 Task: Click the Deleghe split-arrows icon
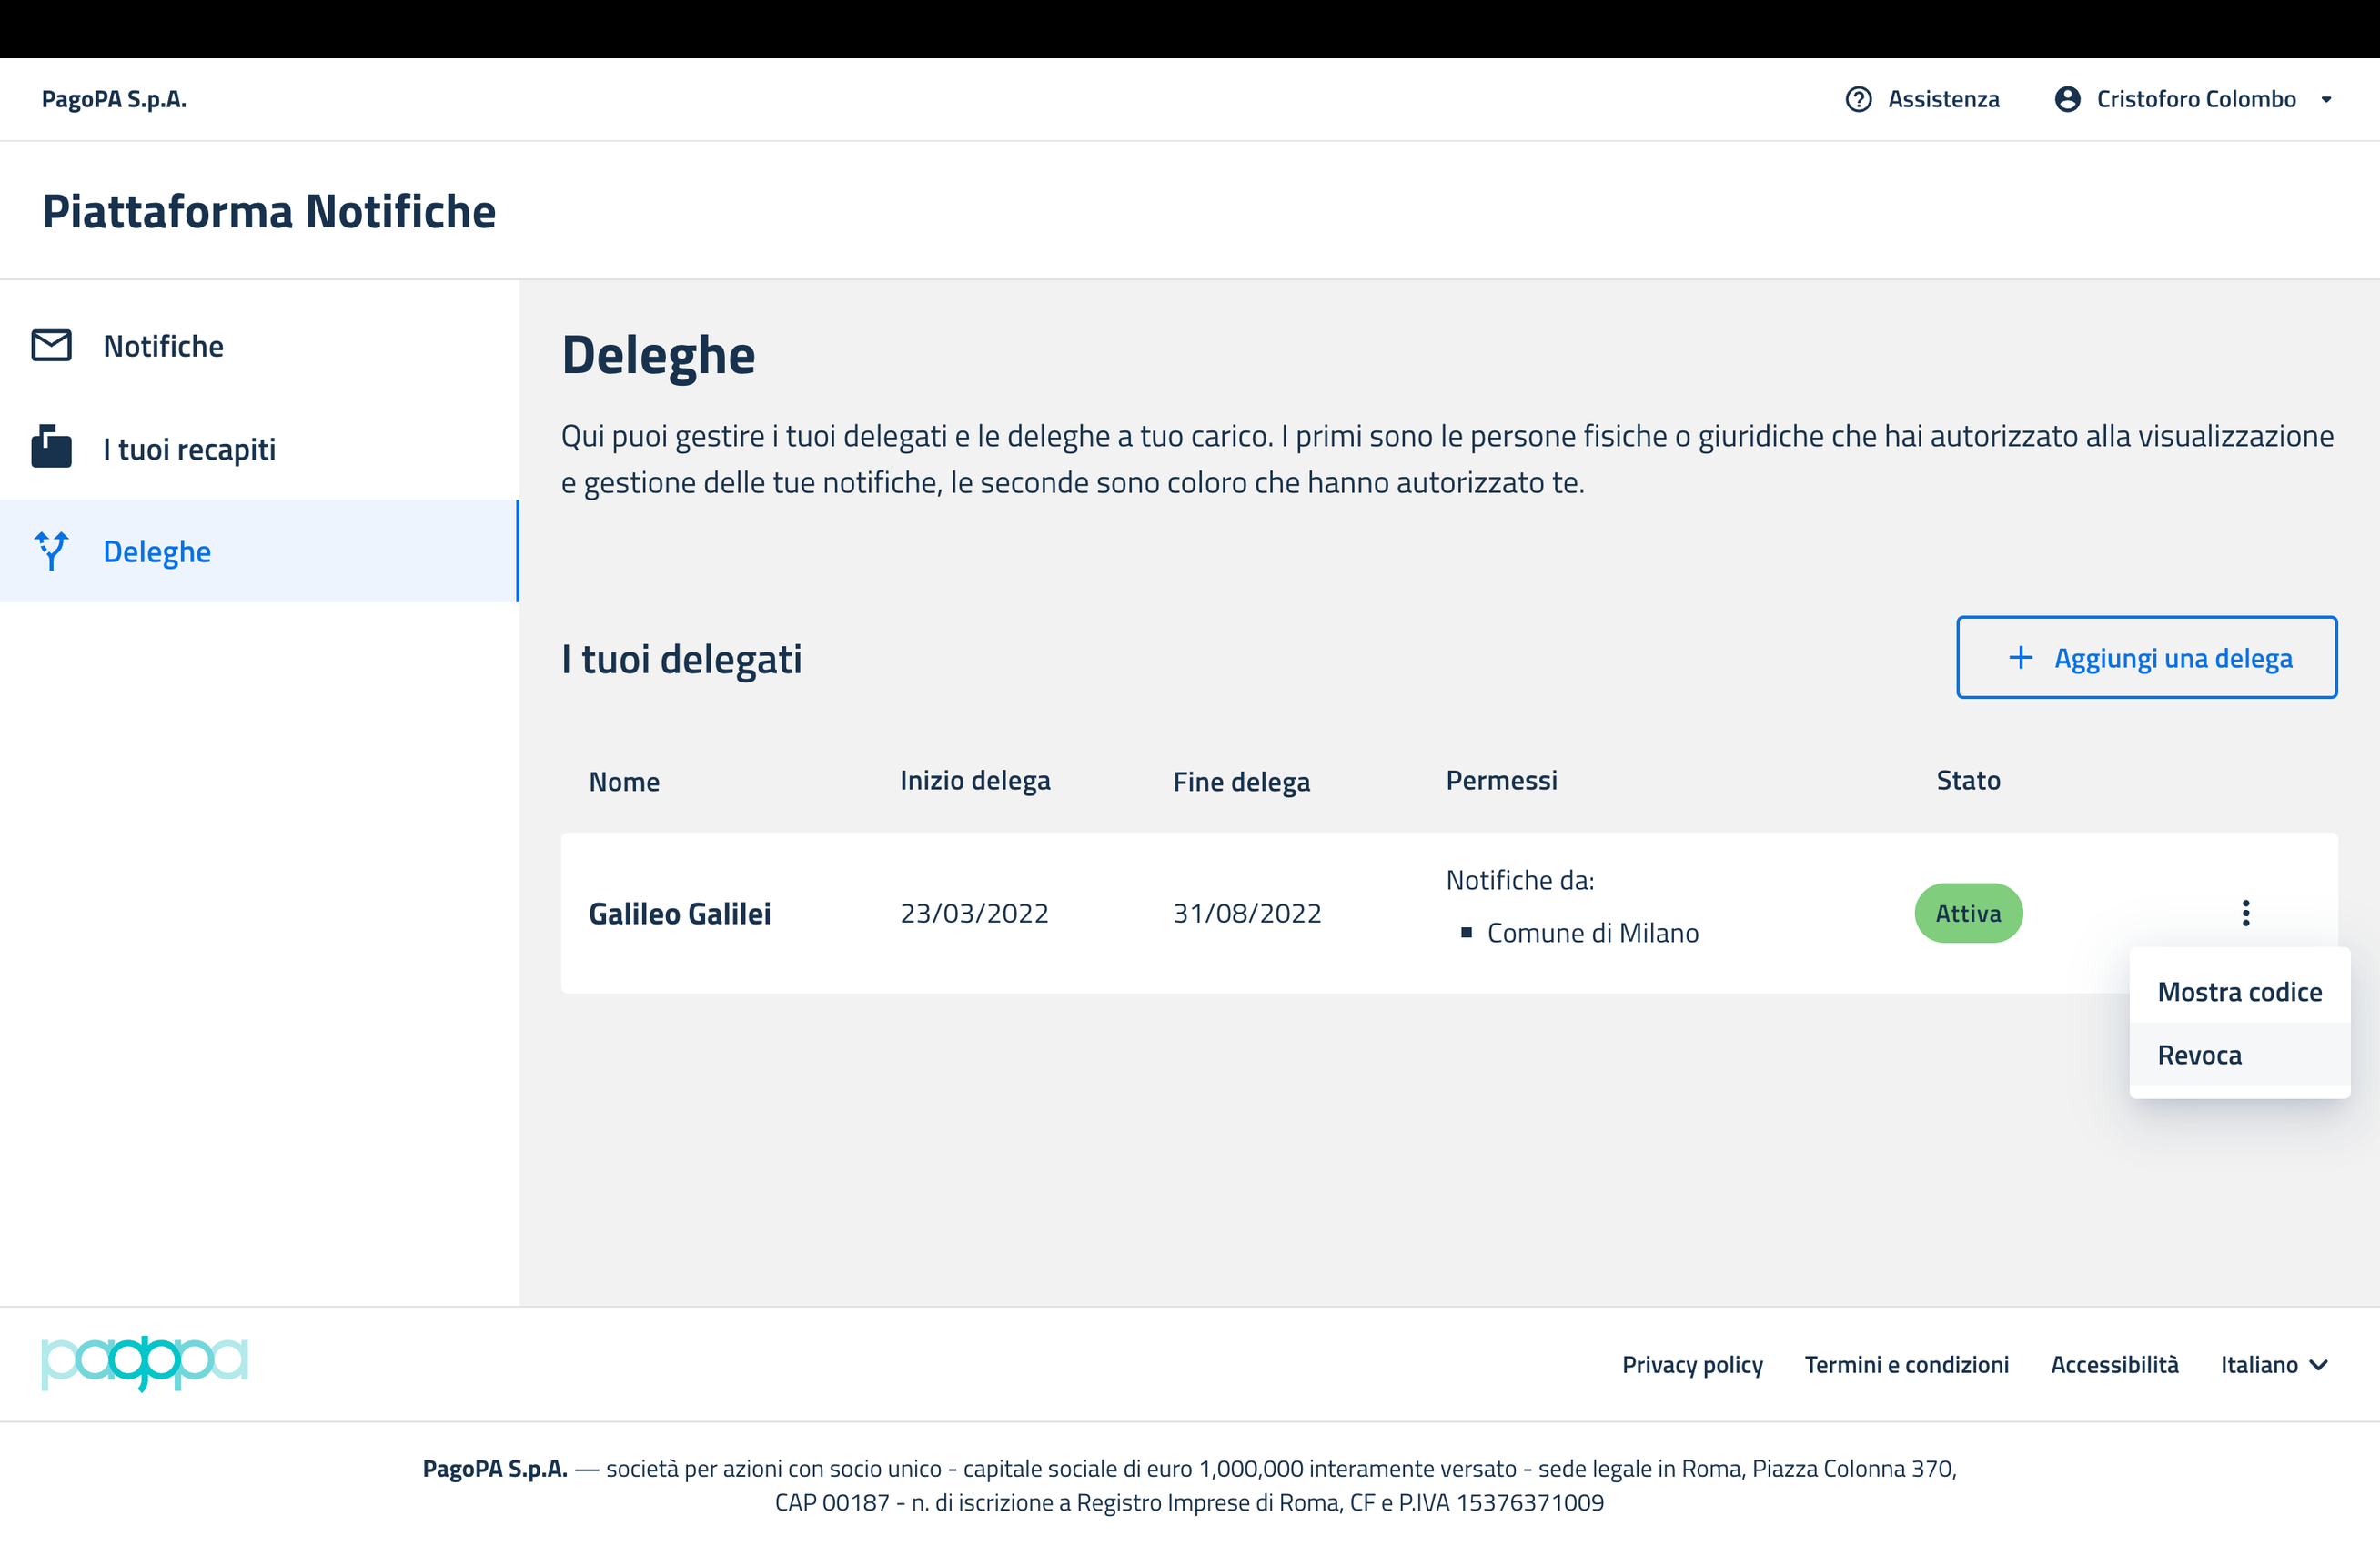pos(51,551)
